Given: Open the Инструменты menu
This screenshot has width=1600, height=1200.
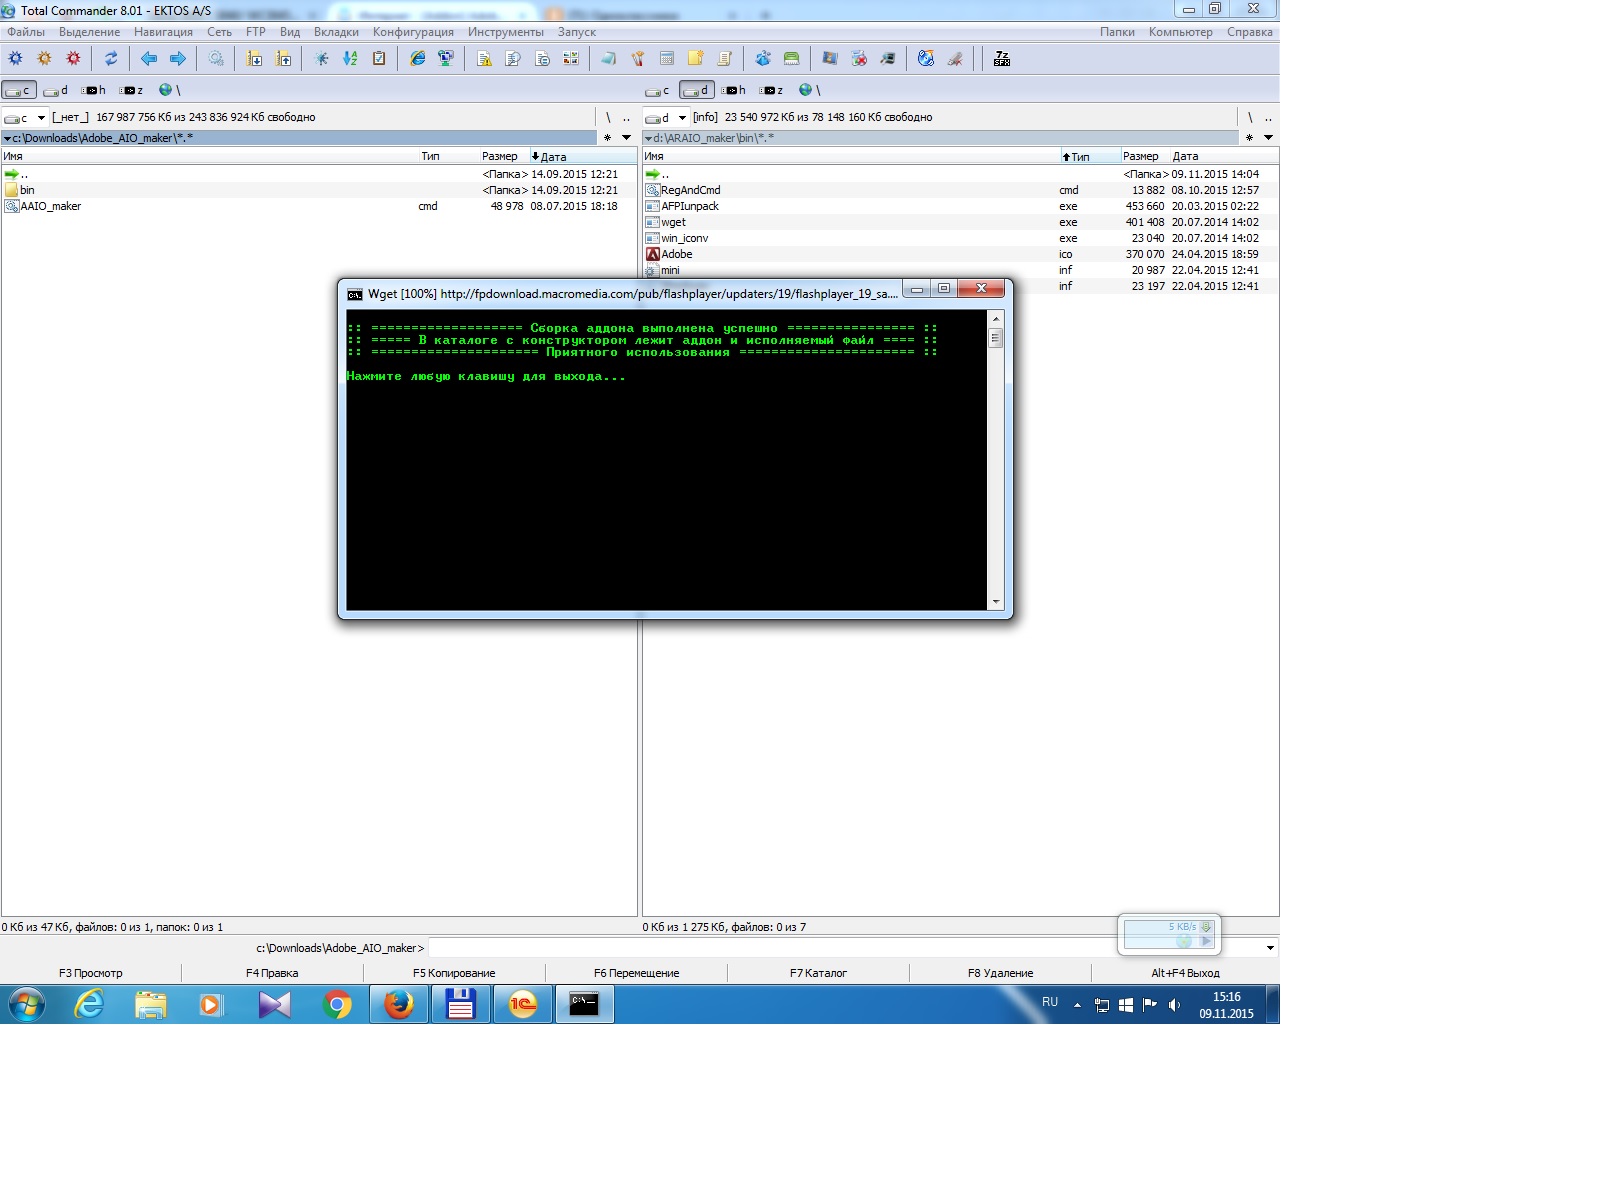Looking at the screenshot, I should click(505, 32).
